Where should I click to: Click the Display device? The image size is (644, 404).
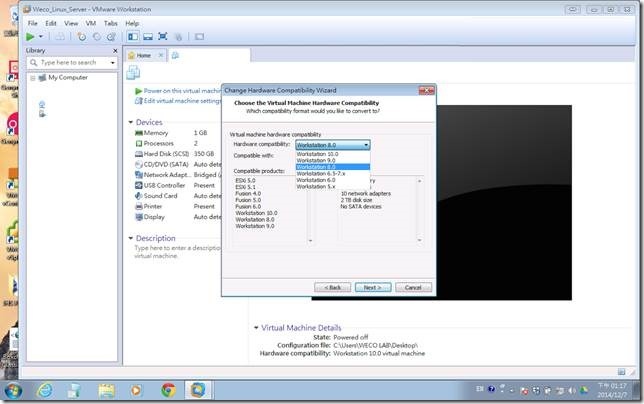pos(154,217)
